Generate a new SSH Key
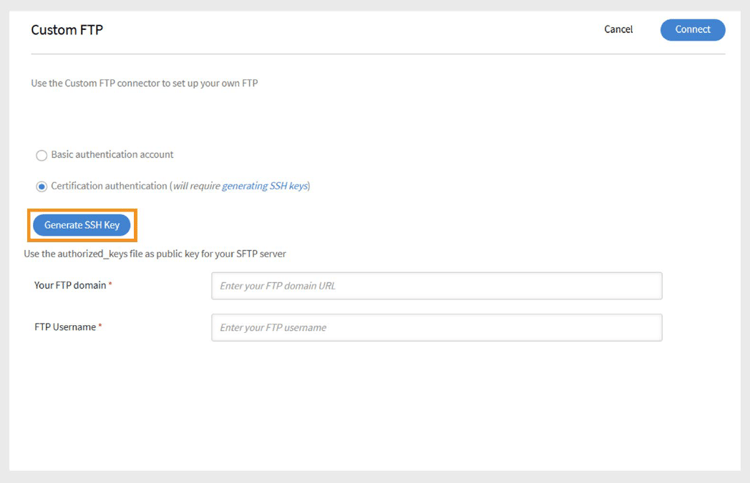Screen dimensions: 750x483 pyautogui.click(x=82, y=225)
